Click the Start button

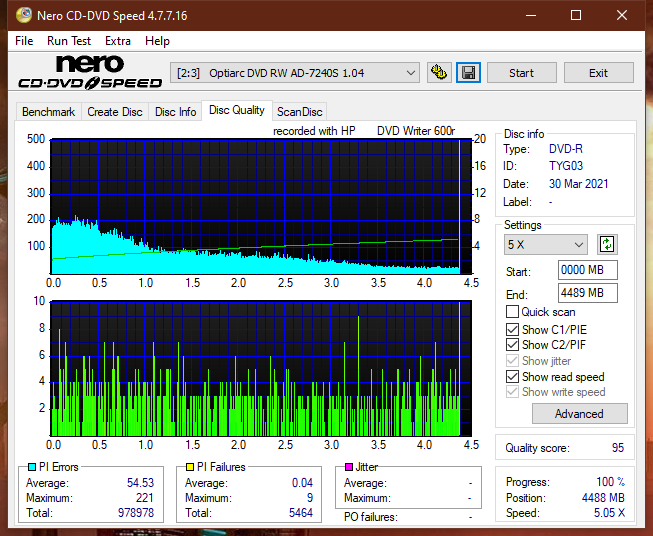coord(521,73)
